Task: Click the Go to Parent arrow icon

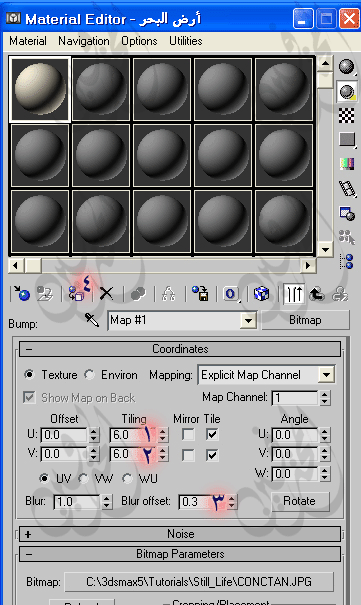Action: point(317,294)
